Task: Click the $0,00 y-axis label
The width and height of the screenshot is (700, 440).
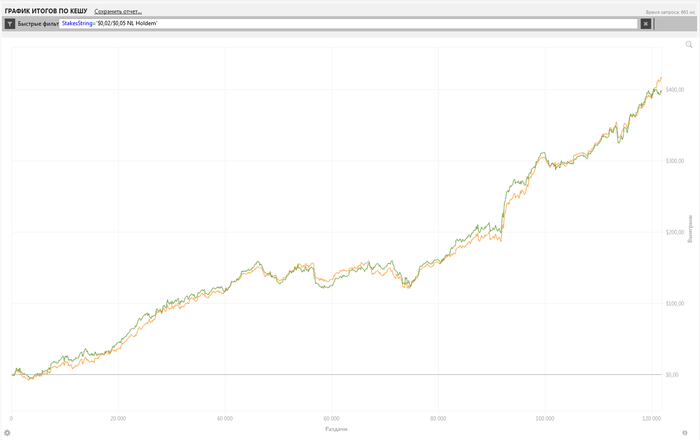Action: coord(673,374)
